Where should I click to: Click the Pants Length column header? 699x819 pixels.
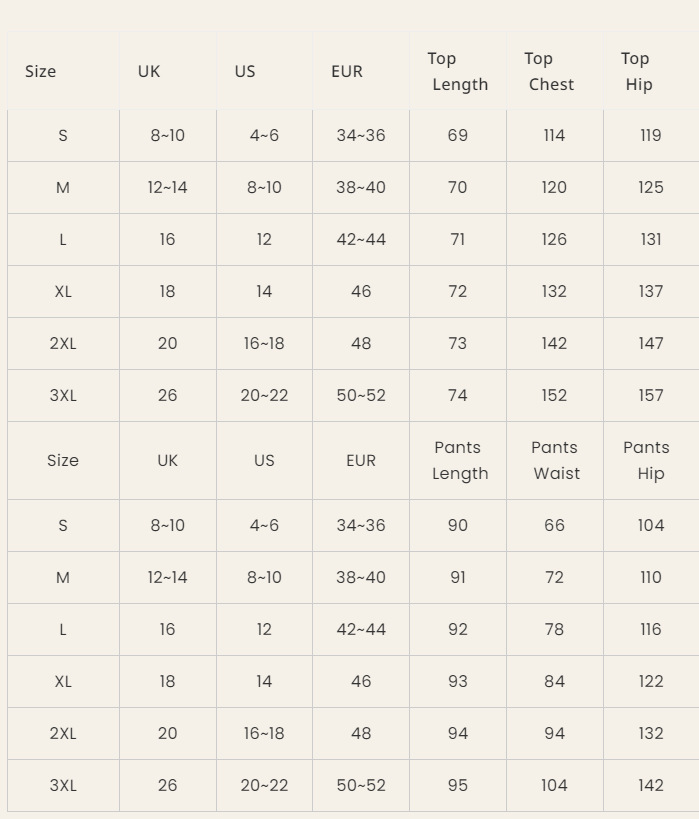pos(459,460)
